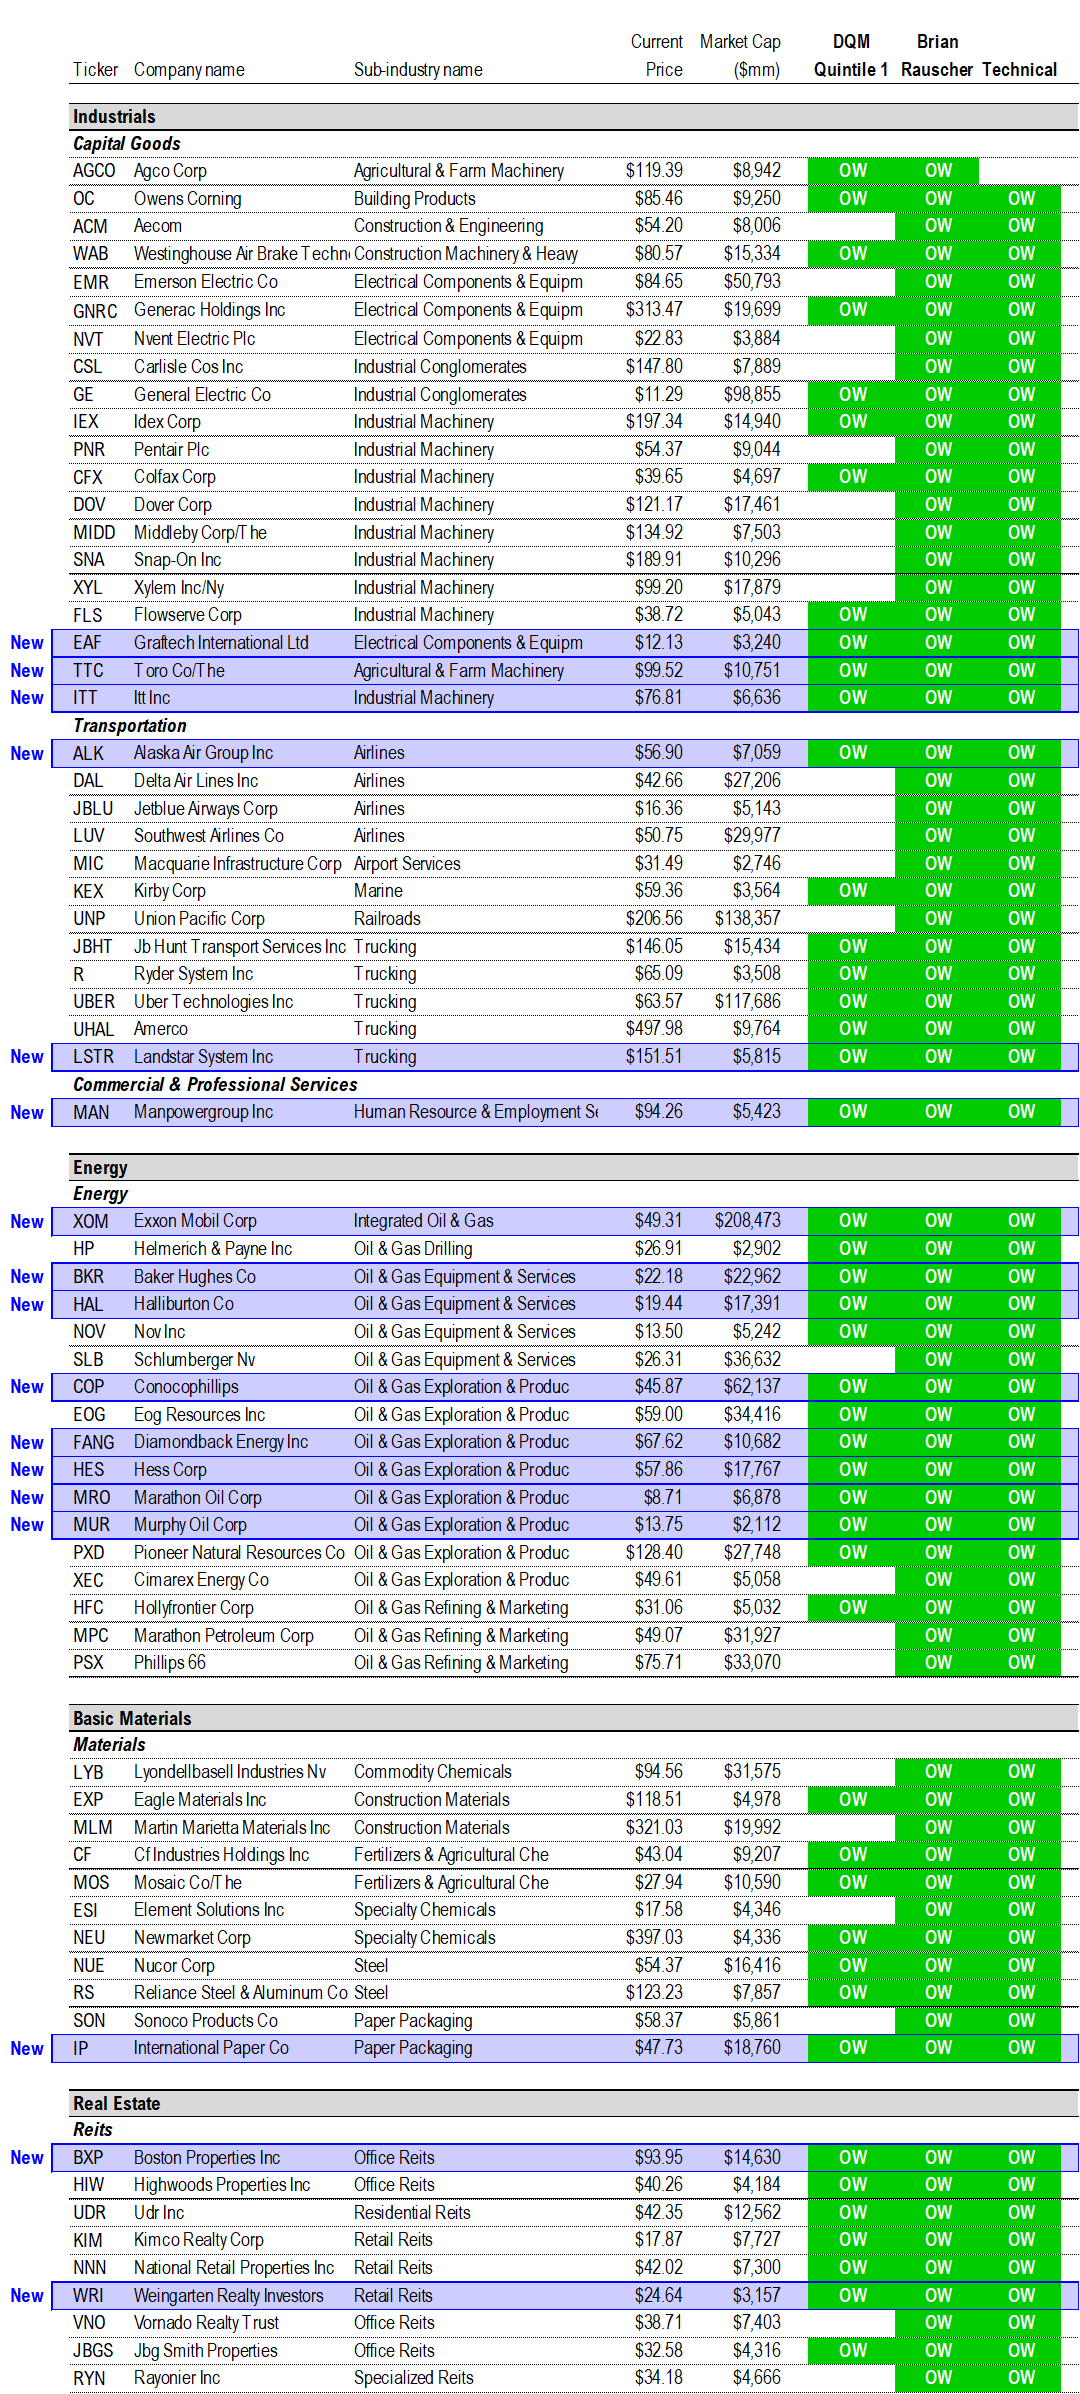Screen dimensions: 1080x2394
Task: Click Exxon Mobil market cap $208,473
Action: tap(747, 1221)
